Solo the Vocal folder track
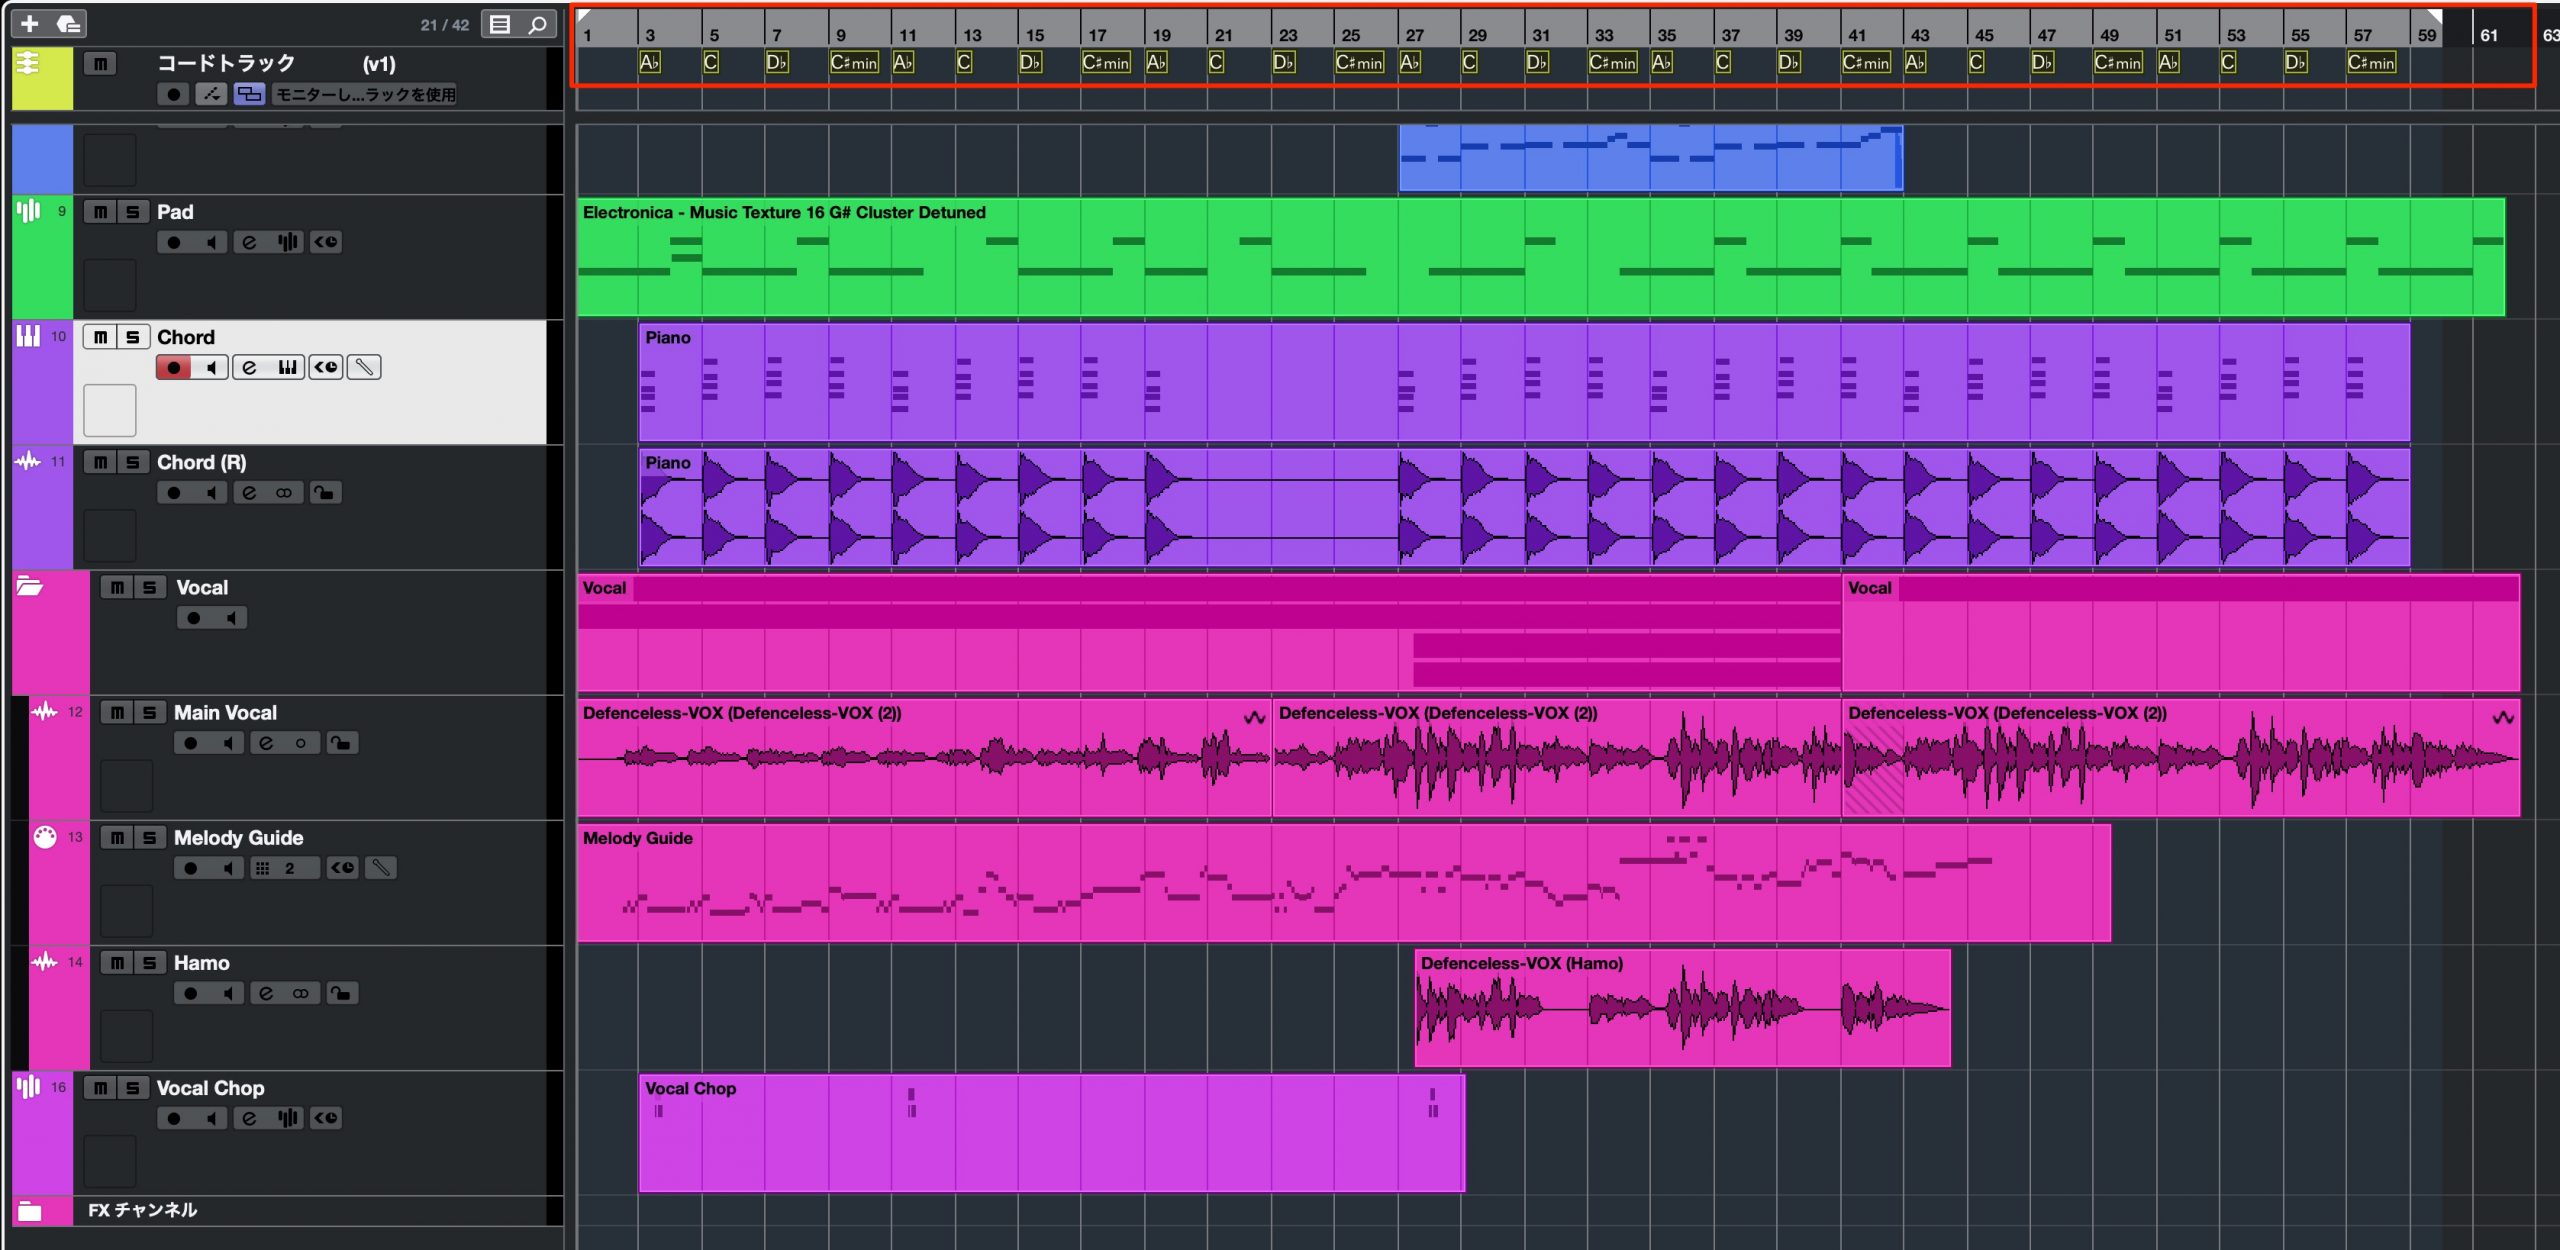2560x1250 pixels. pos(149,587)
